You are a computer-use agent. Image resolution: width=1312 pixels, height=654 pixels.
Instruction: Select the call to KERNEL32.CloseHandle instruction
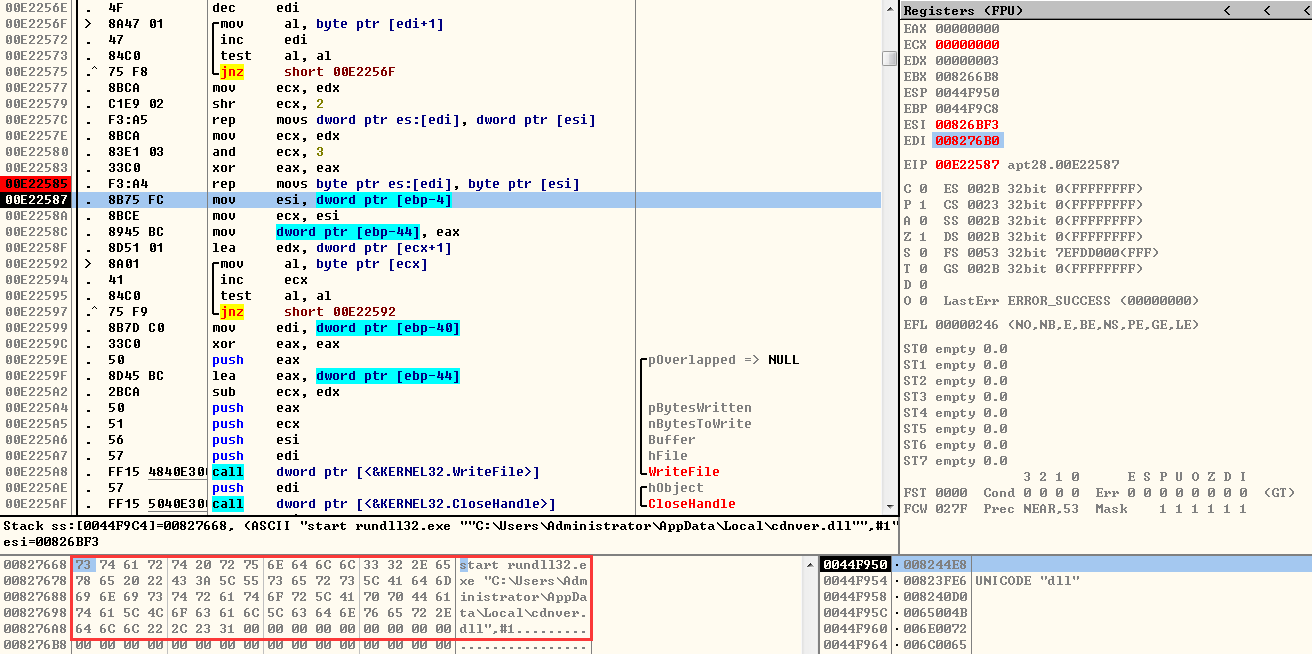pyautogui.click(x=384, y=504)
